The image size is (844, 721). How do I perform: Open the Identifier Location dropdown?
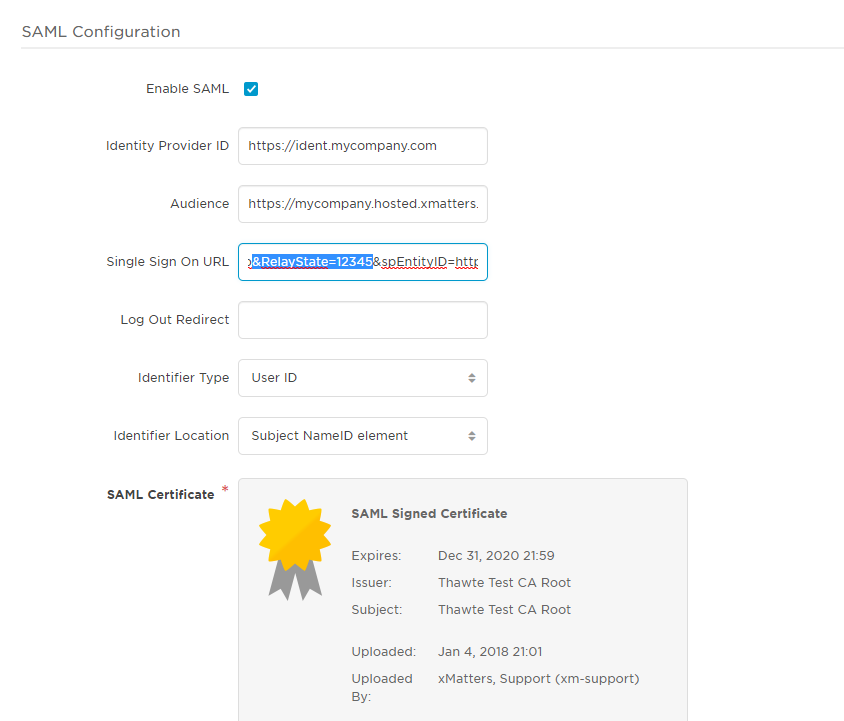tap(363, 436)
